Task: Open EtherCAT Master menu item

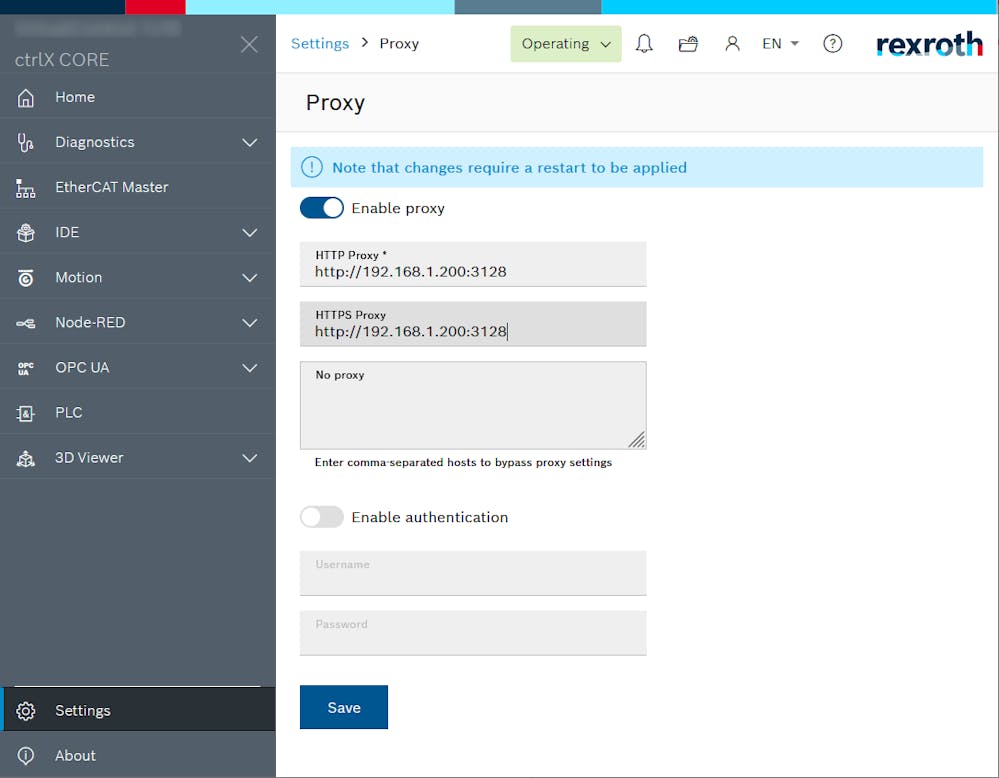Action: click(x=138, y=187)
